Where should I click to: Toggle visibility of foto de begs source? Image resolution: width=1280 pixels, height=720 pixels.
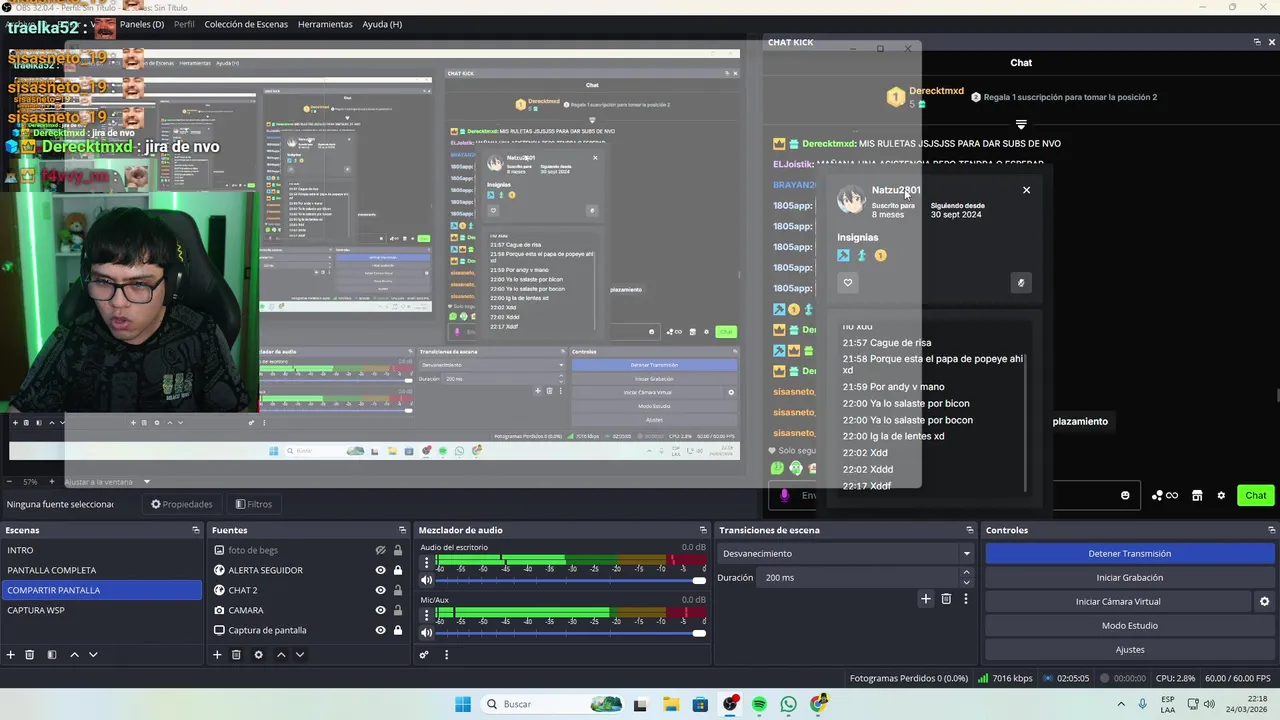click(x=380, y=550)
